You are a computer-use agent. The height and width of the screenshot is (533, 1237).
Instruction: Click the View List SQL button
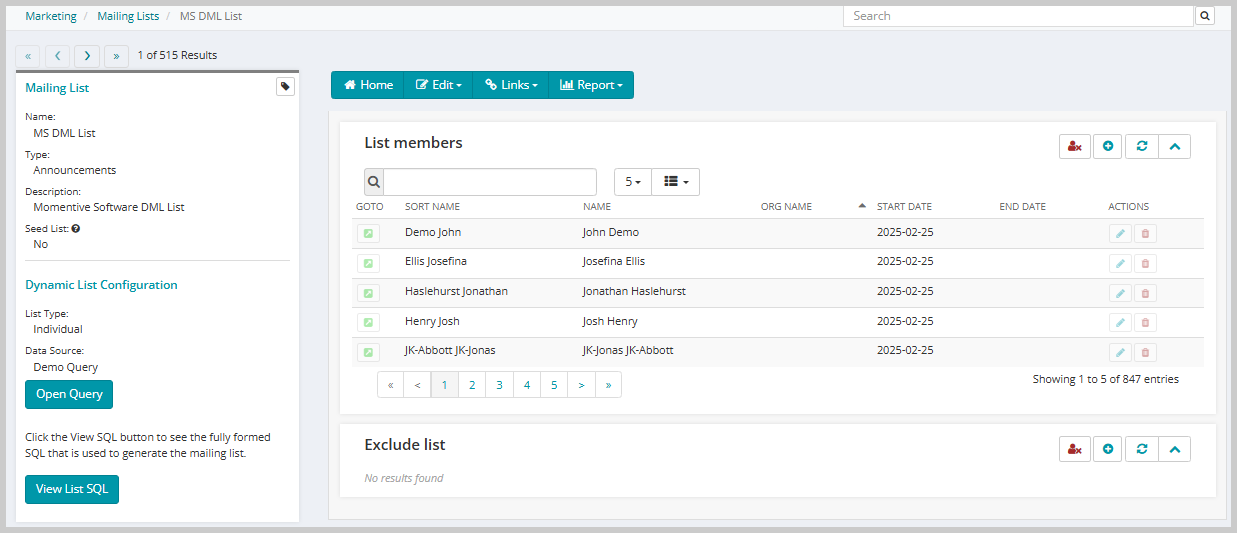point(72,489)
